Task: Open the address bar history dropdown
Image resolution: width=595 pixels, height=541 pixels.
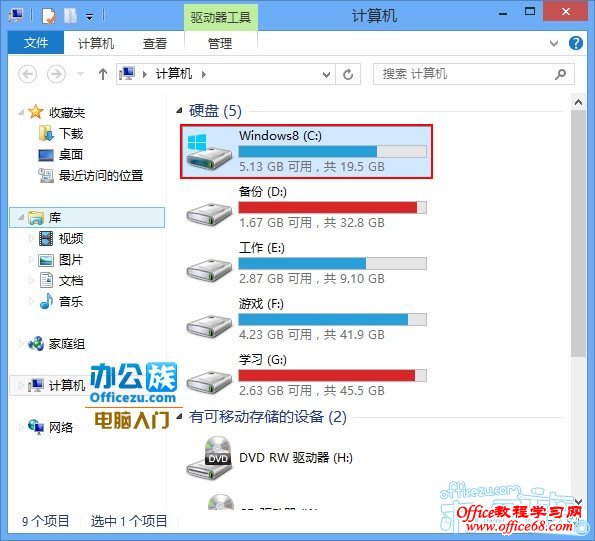Action: 326,74
